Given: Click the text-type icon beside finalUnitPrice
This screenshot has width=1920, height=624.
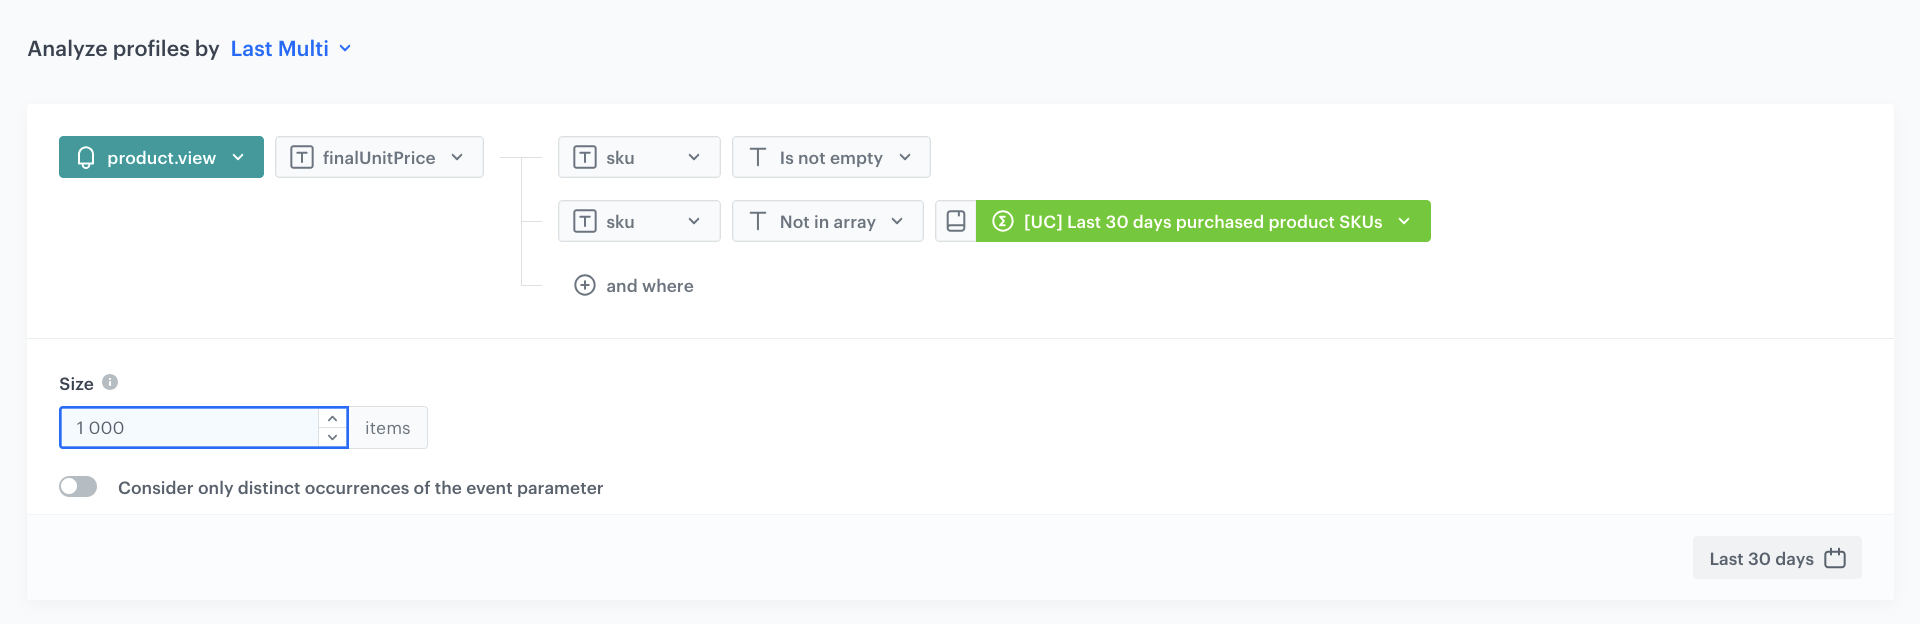Looking at the screenshot, I should pos(302,157).
